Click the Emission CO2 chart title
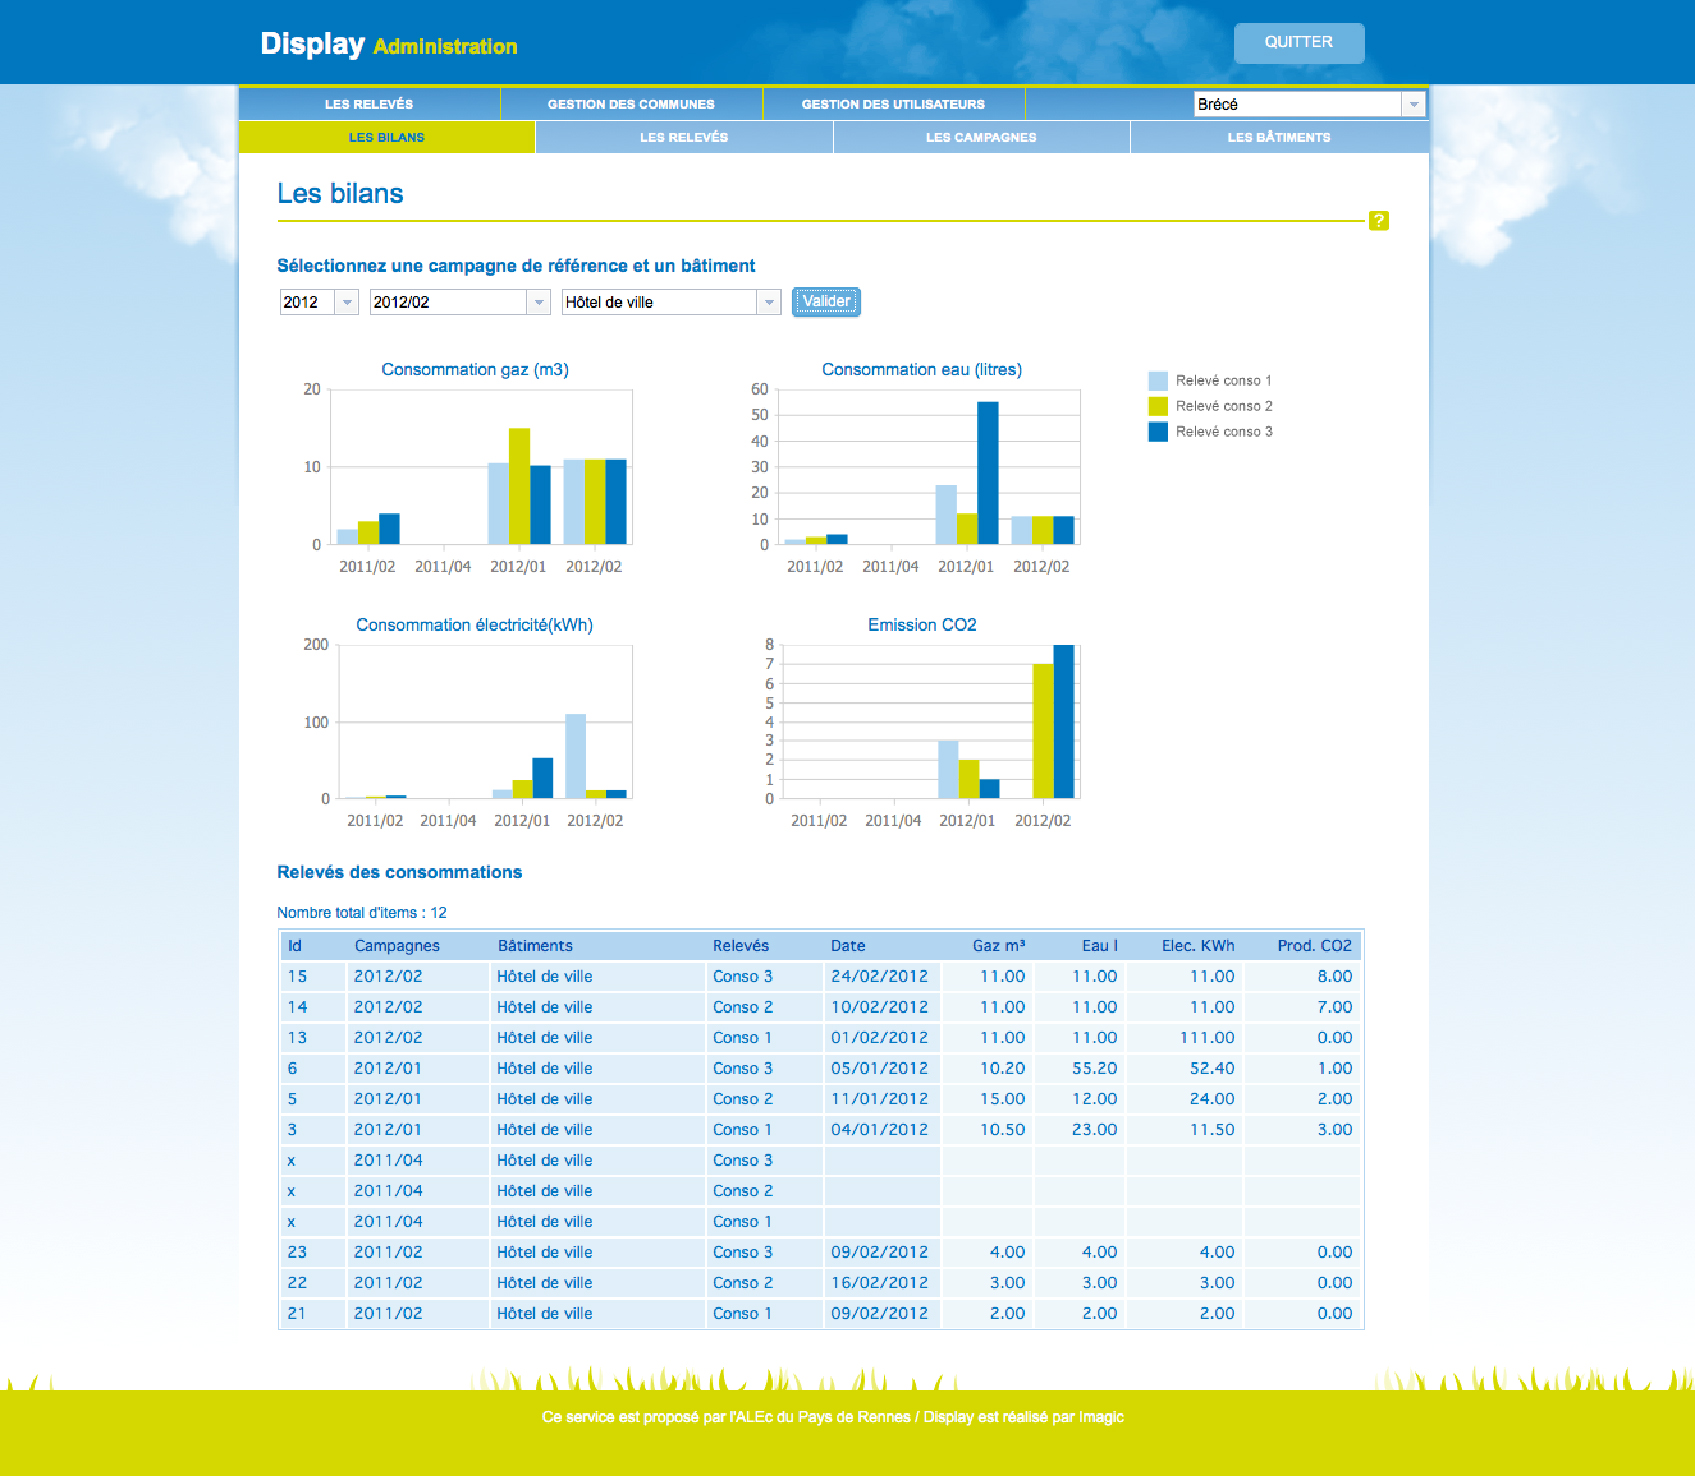 pyautogui.click(x=922, y=625)
